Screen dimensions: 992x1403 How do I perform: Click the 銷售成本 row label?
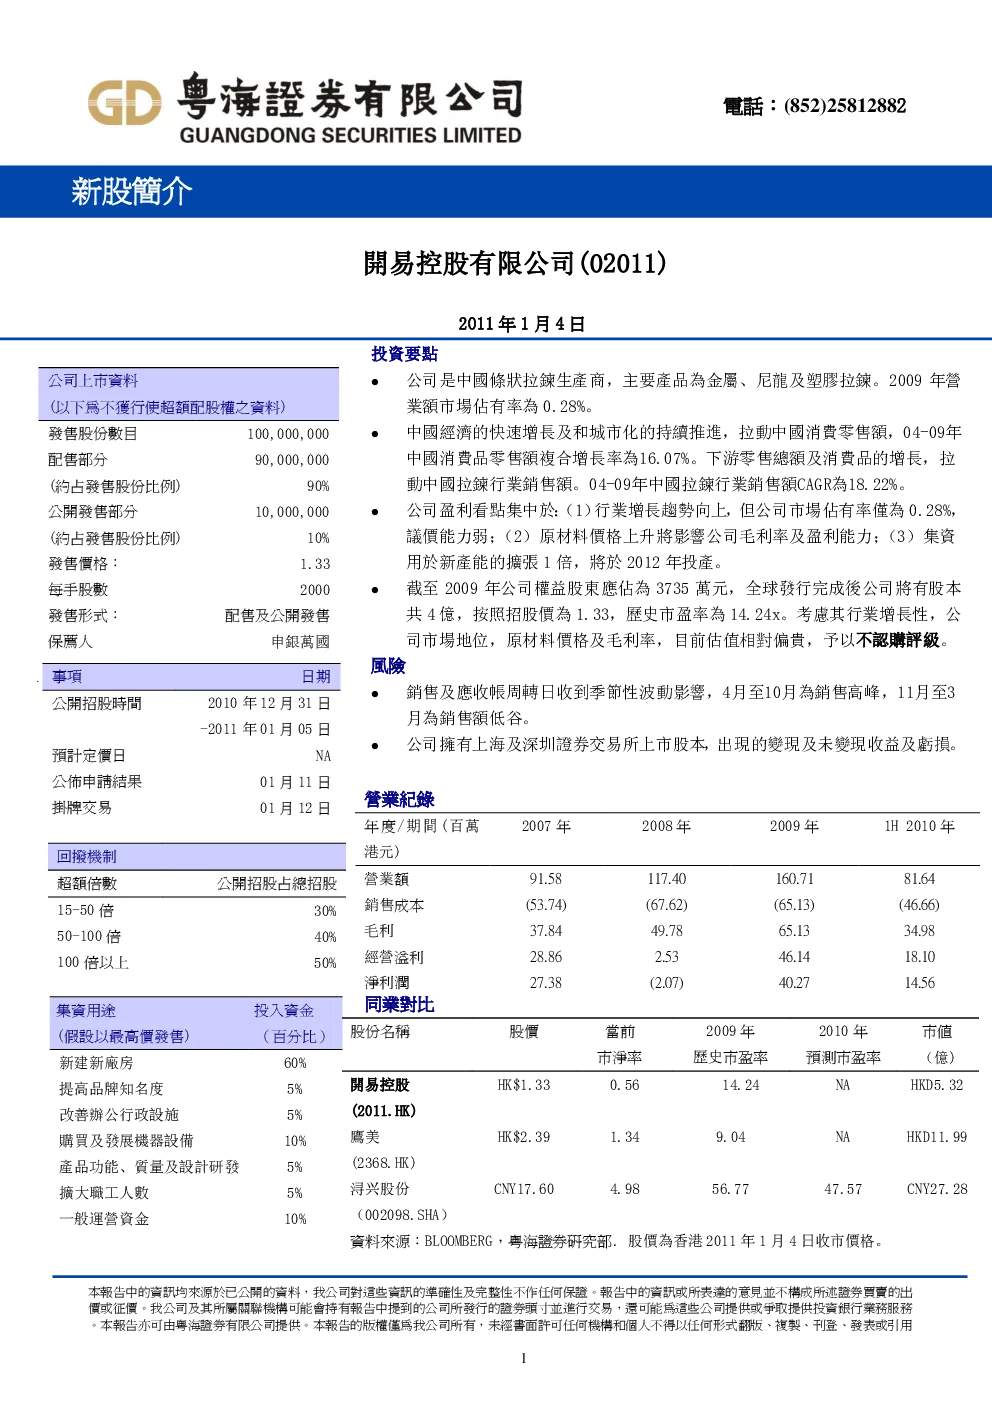pos(394,905)
